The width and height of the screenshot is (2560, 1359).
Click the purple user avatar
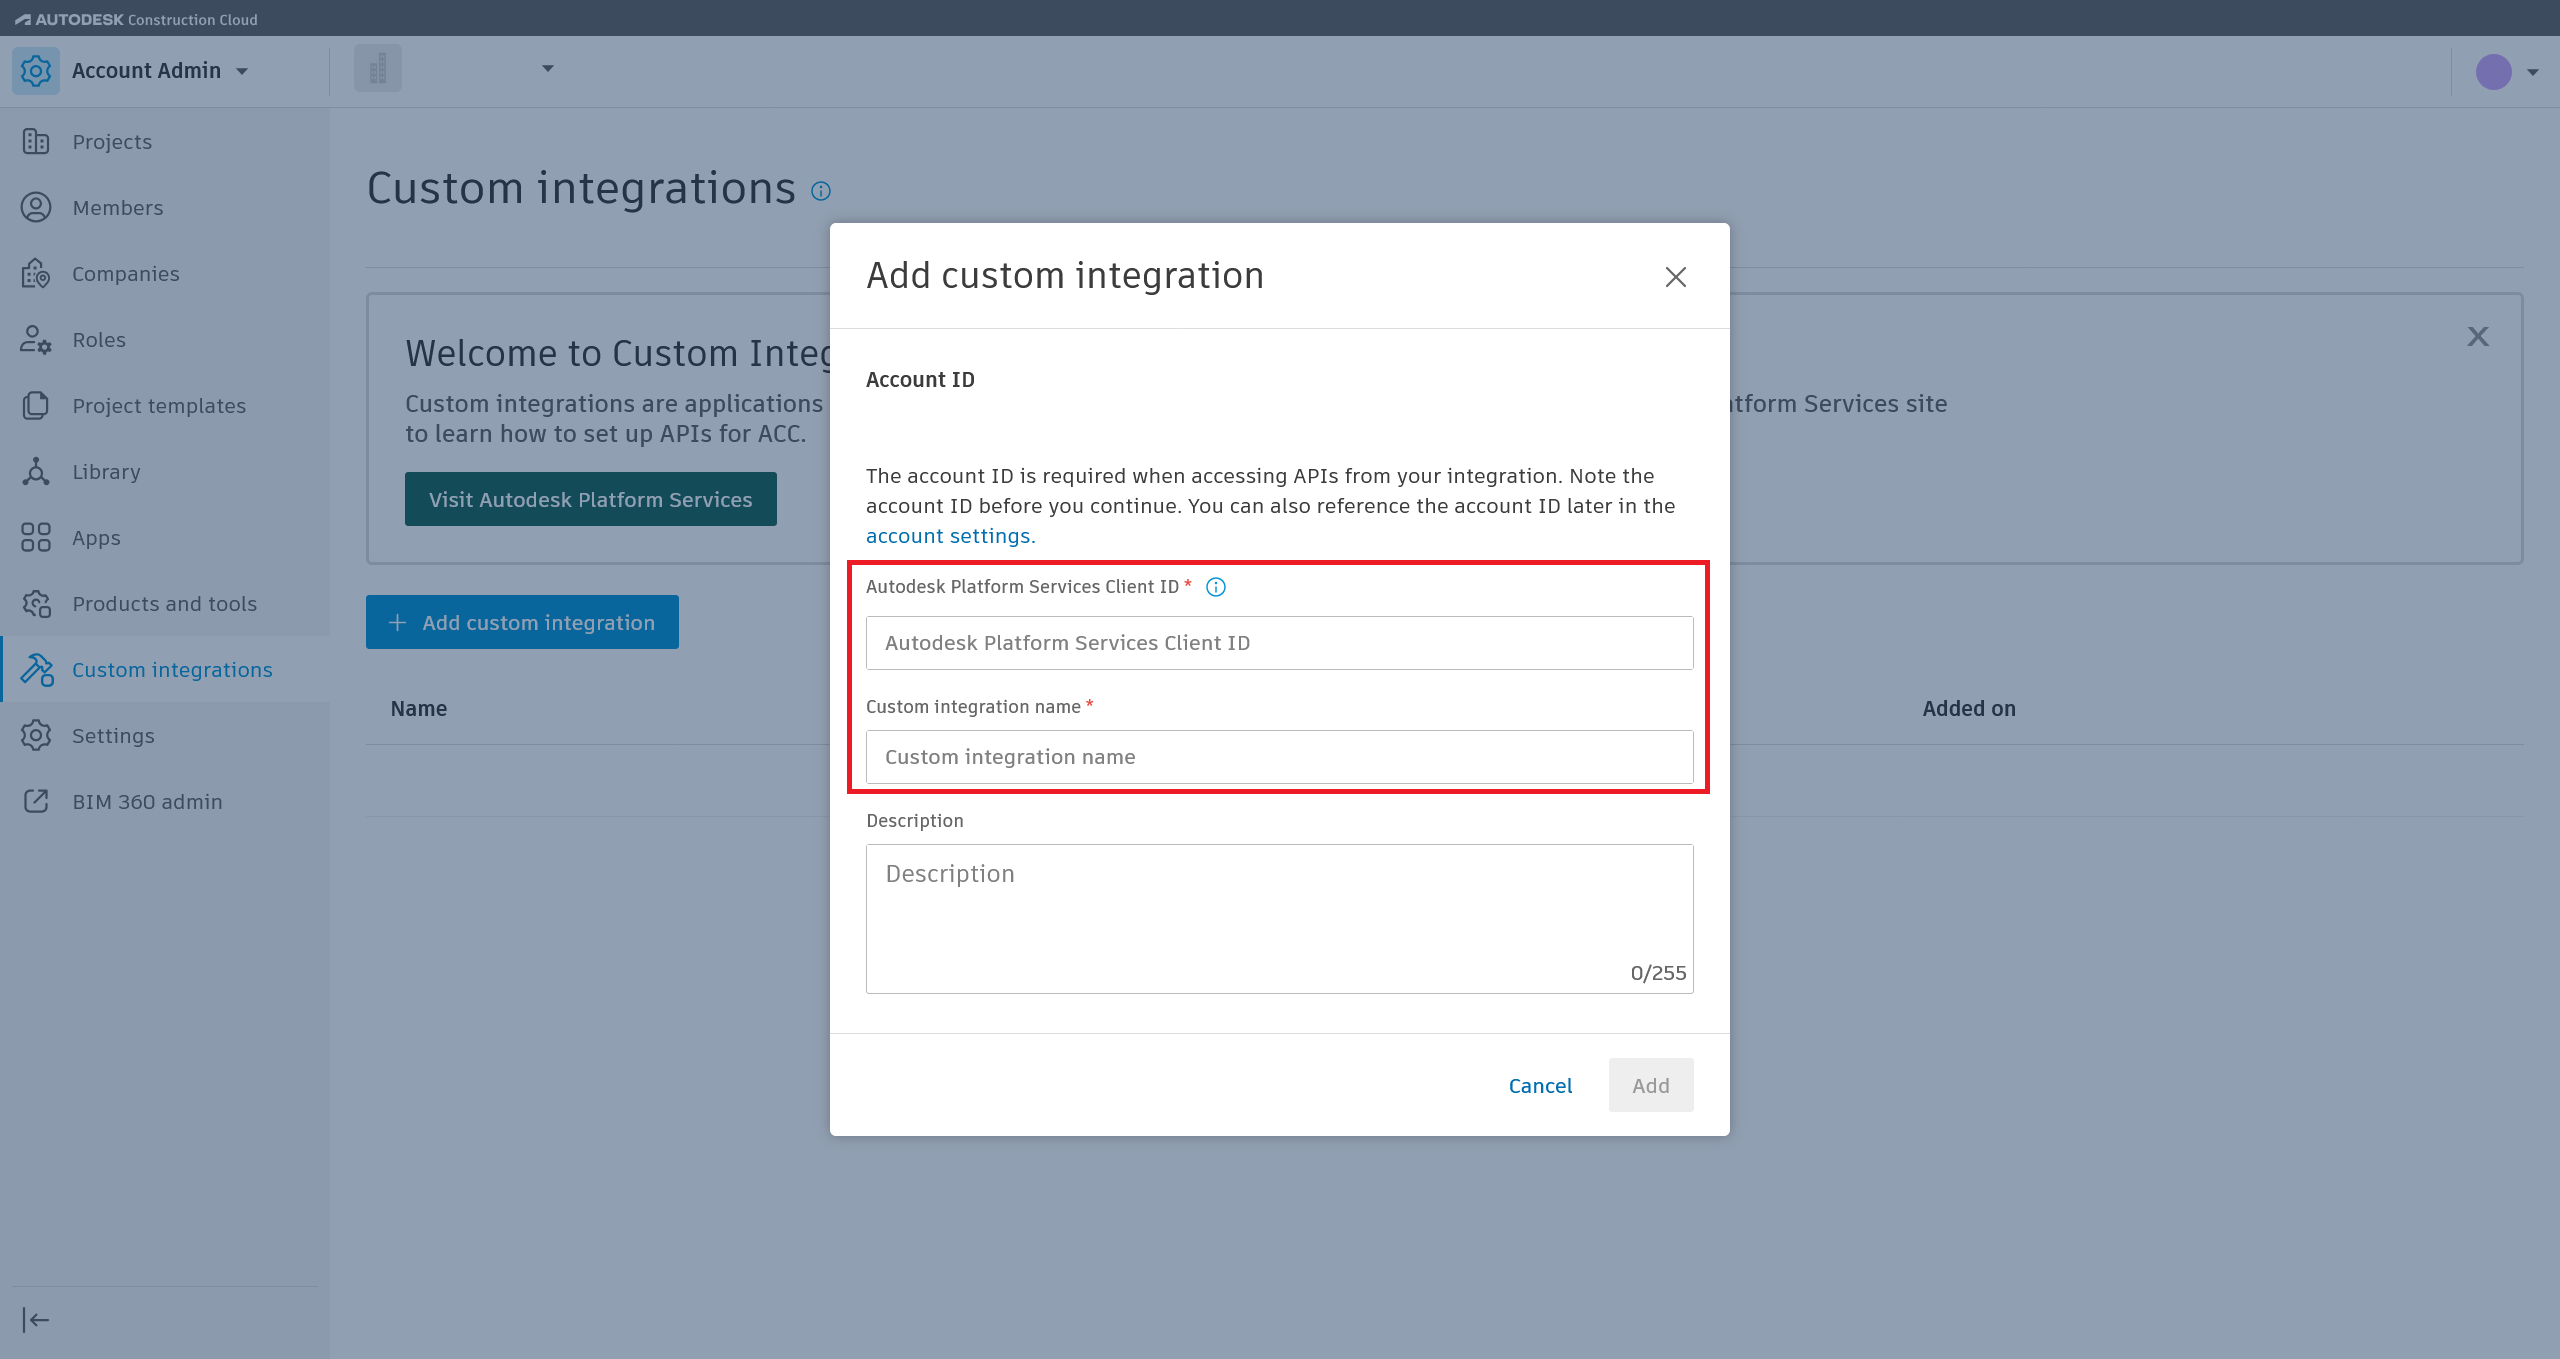[x=2493, y=72]
